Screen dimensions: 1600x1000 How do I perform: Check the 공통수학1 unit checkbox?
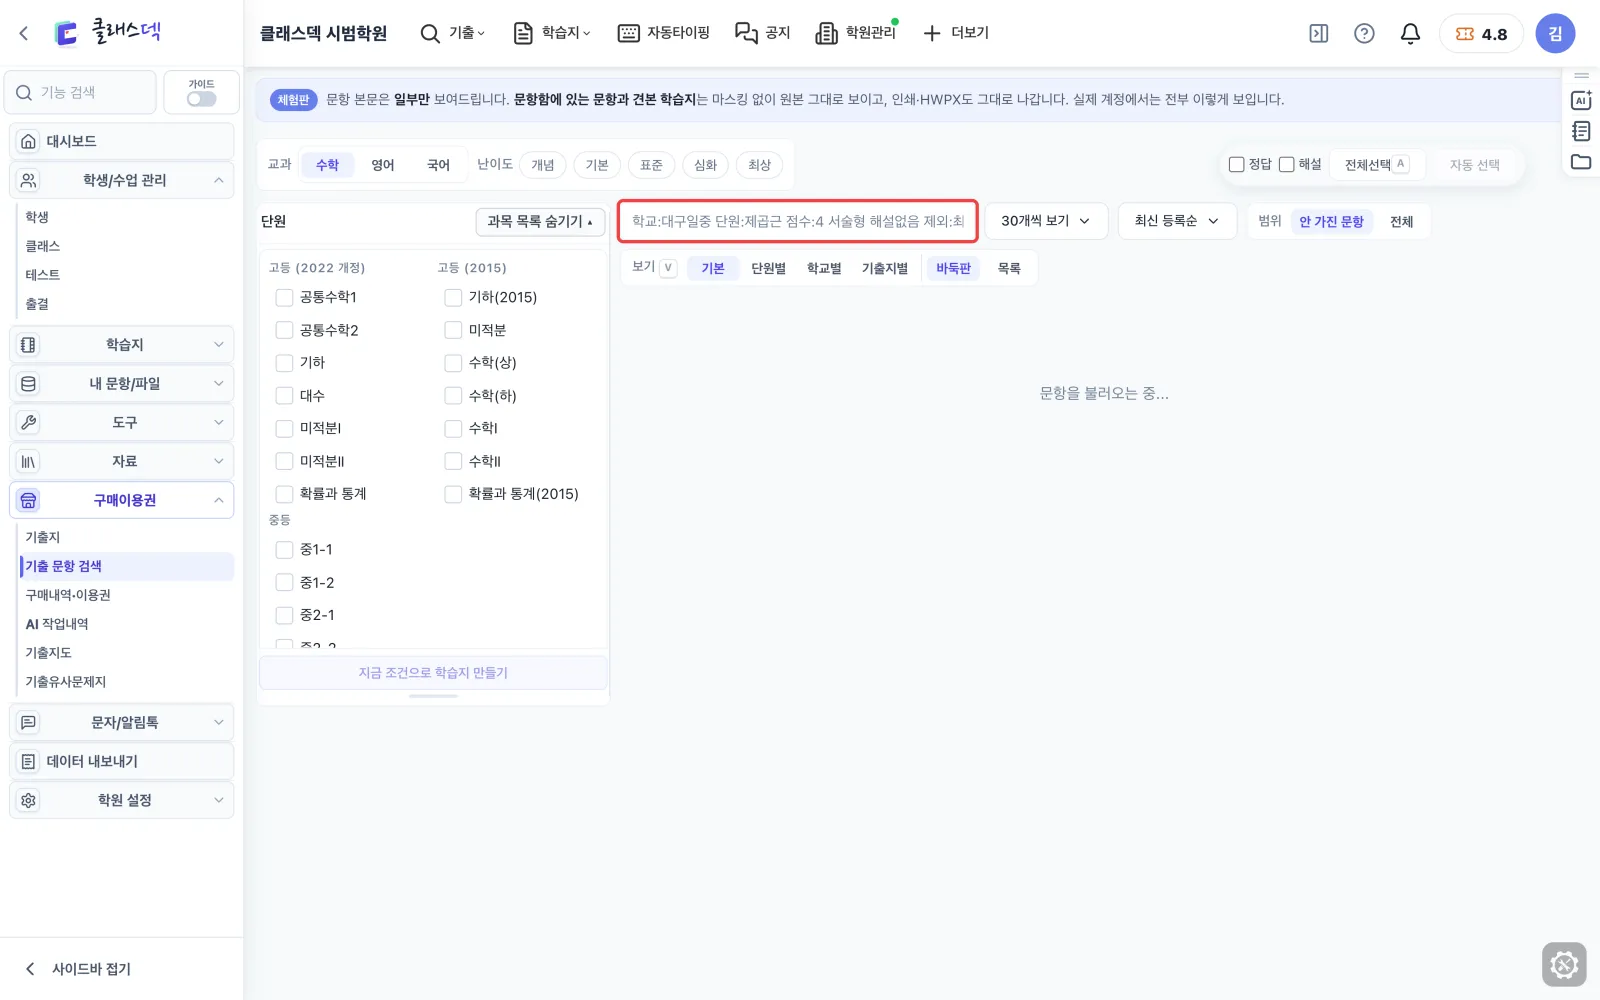[x=284, y=297]
